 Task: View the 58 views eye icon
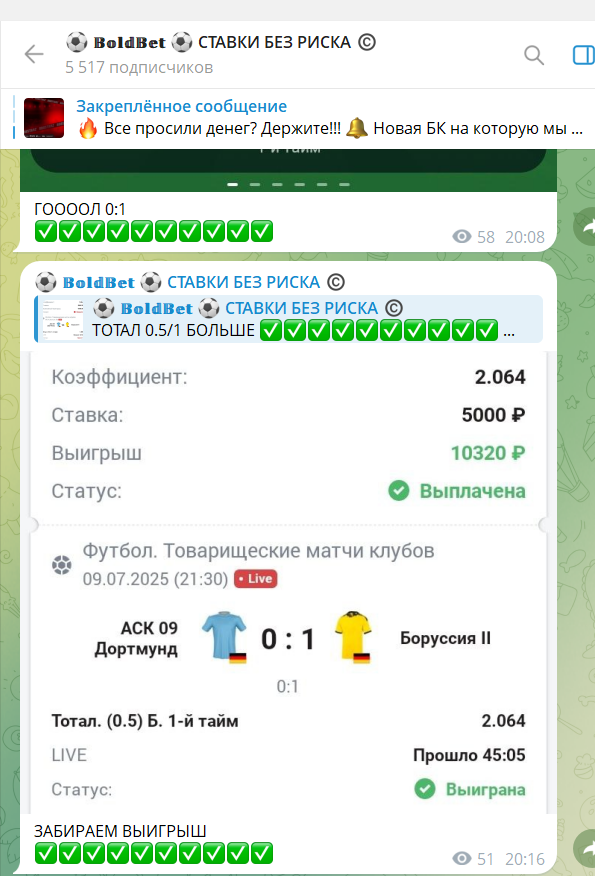pyautogui.click(x=461, y=237)
